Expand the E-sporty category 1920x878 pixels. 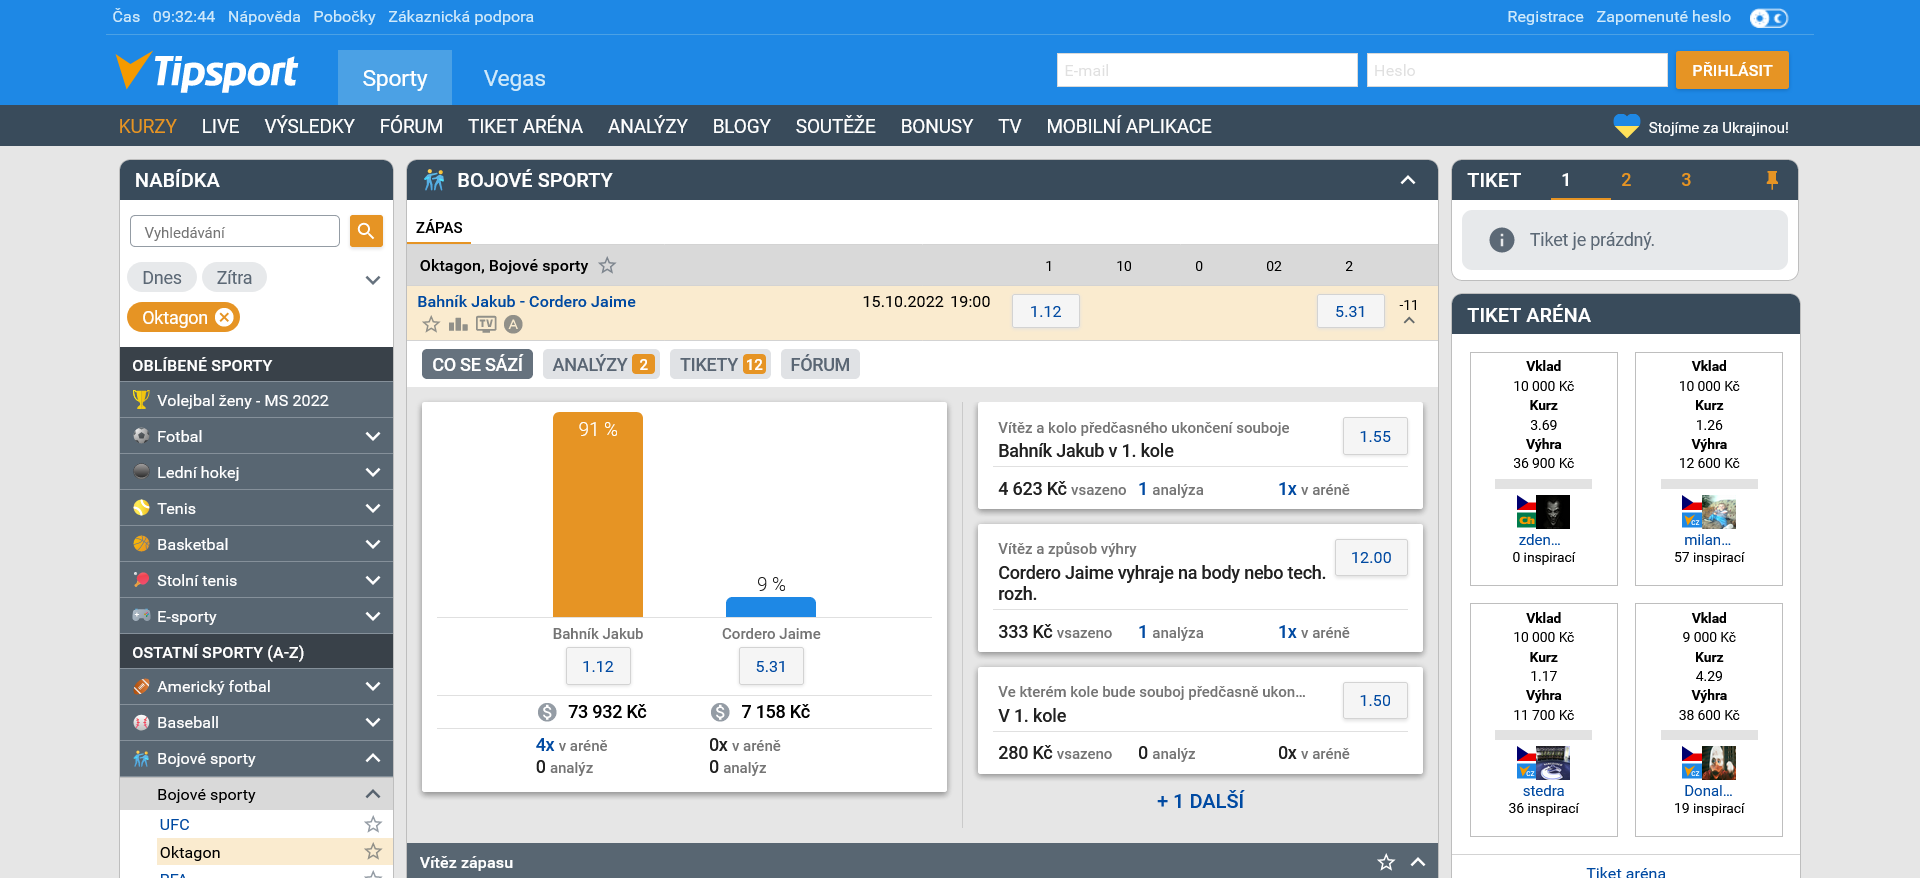[373, 616]
